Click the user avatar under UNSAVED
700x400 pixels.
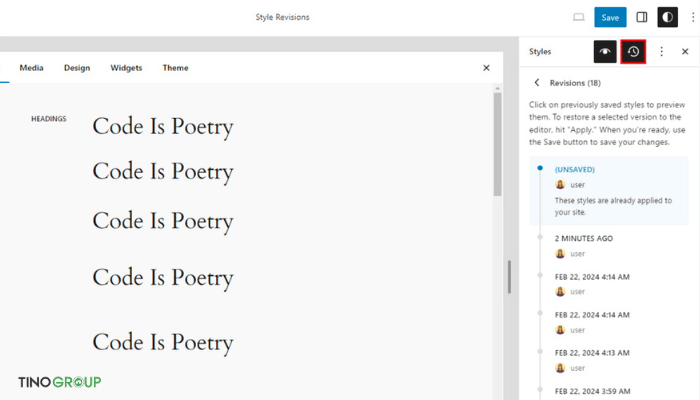coord(560,184)
